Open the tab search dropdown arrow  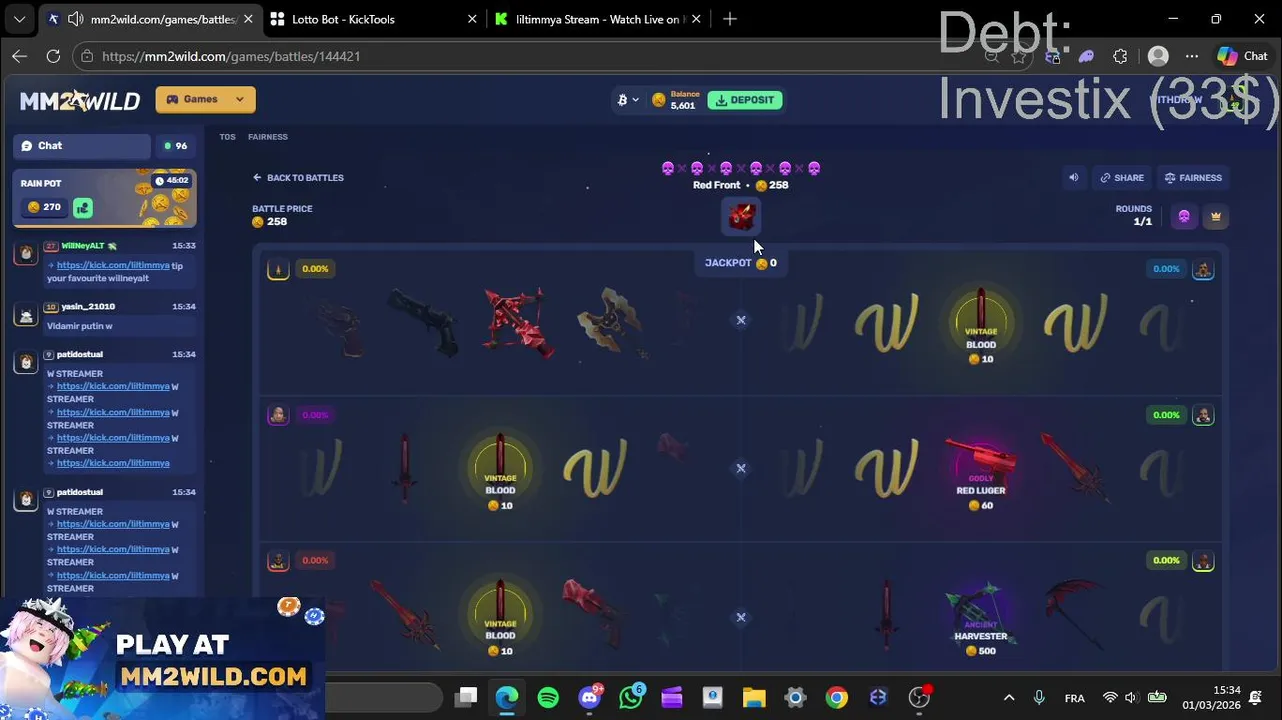[19, 19]
